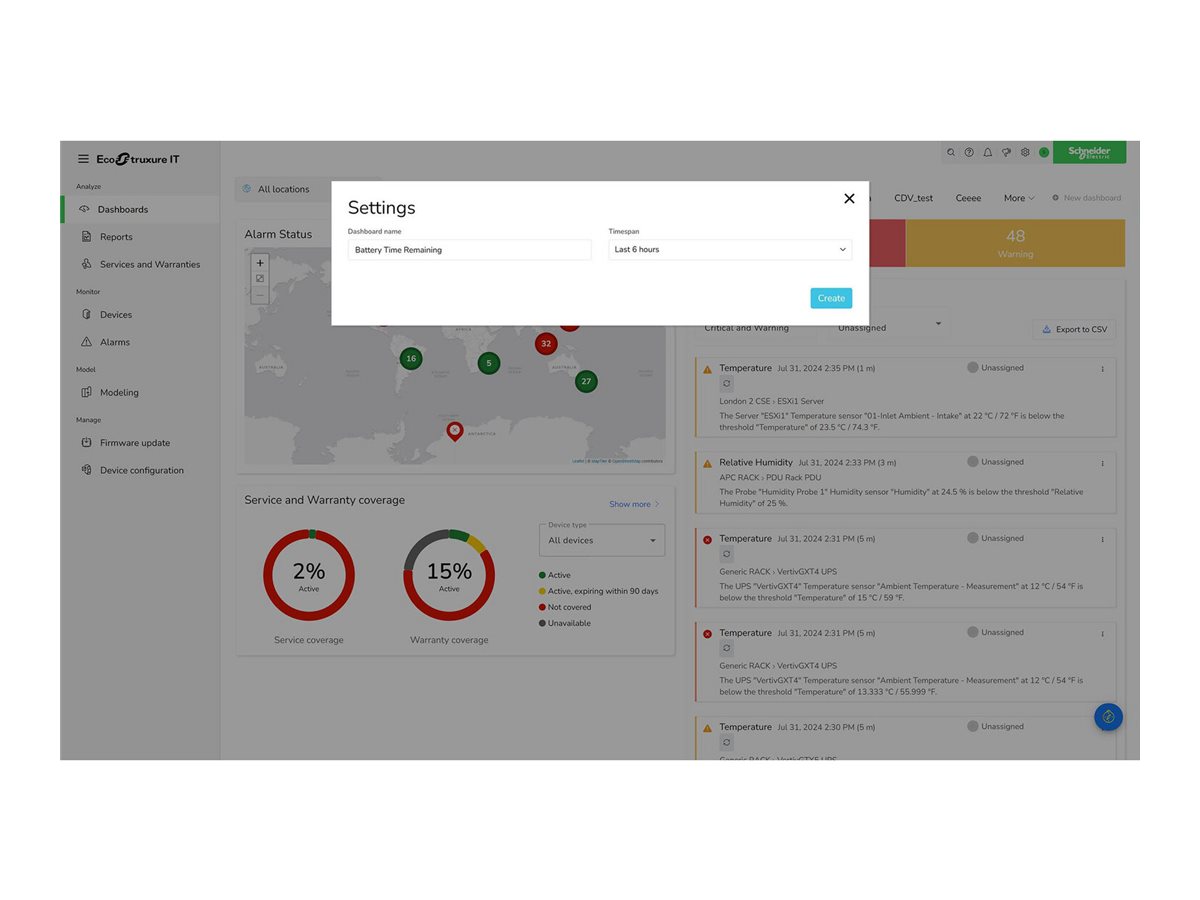This screenshot has width=1200, height=900.
Task: Open the Timespan dropdown
Action: (730, 250)
